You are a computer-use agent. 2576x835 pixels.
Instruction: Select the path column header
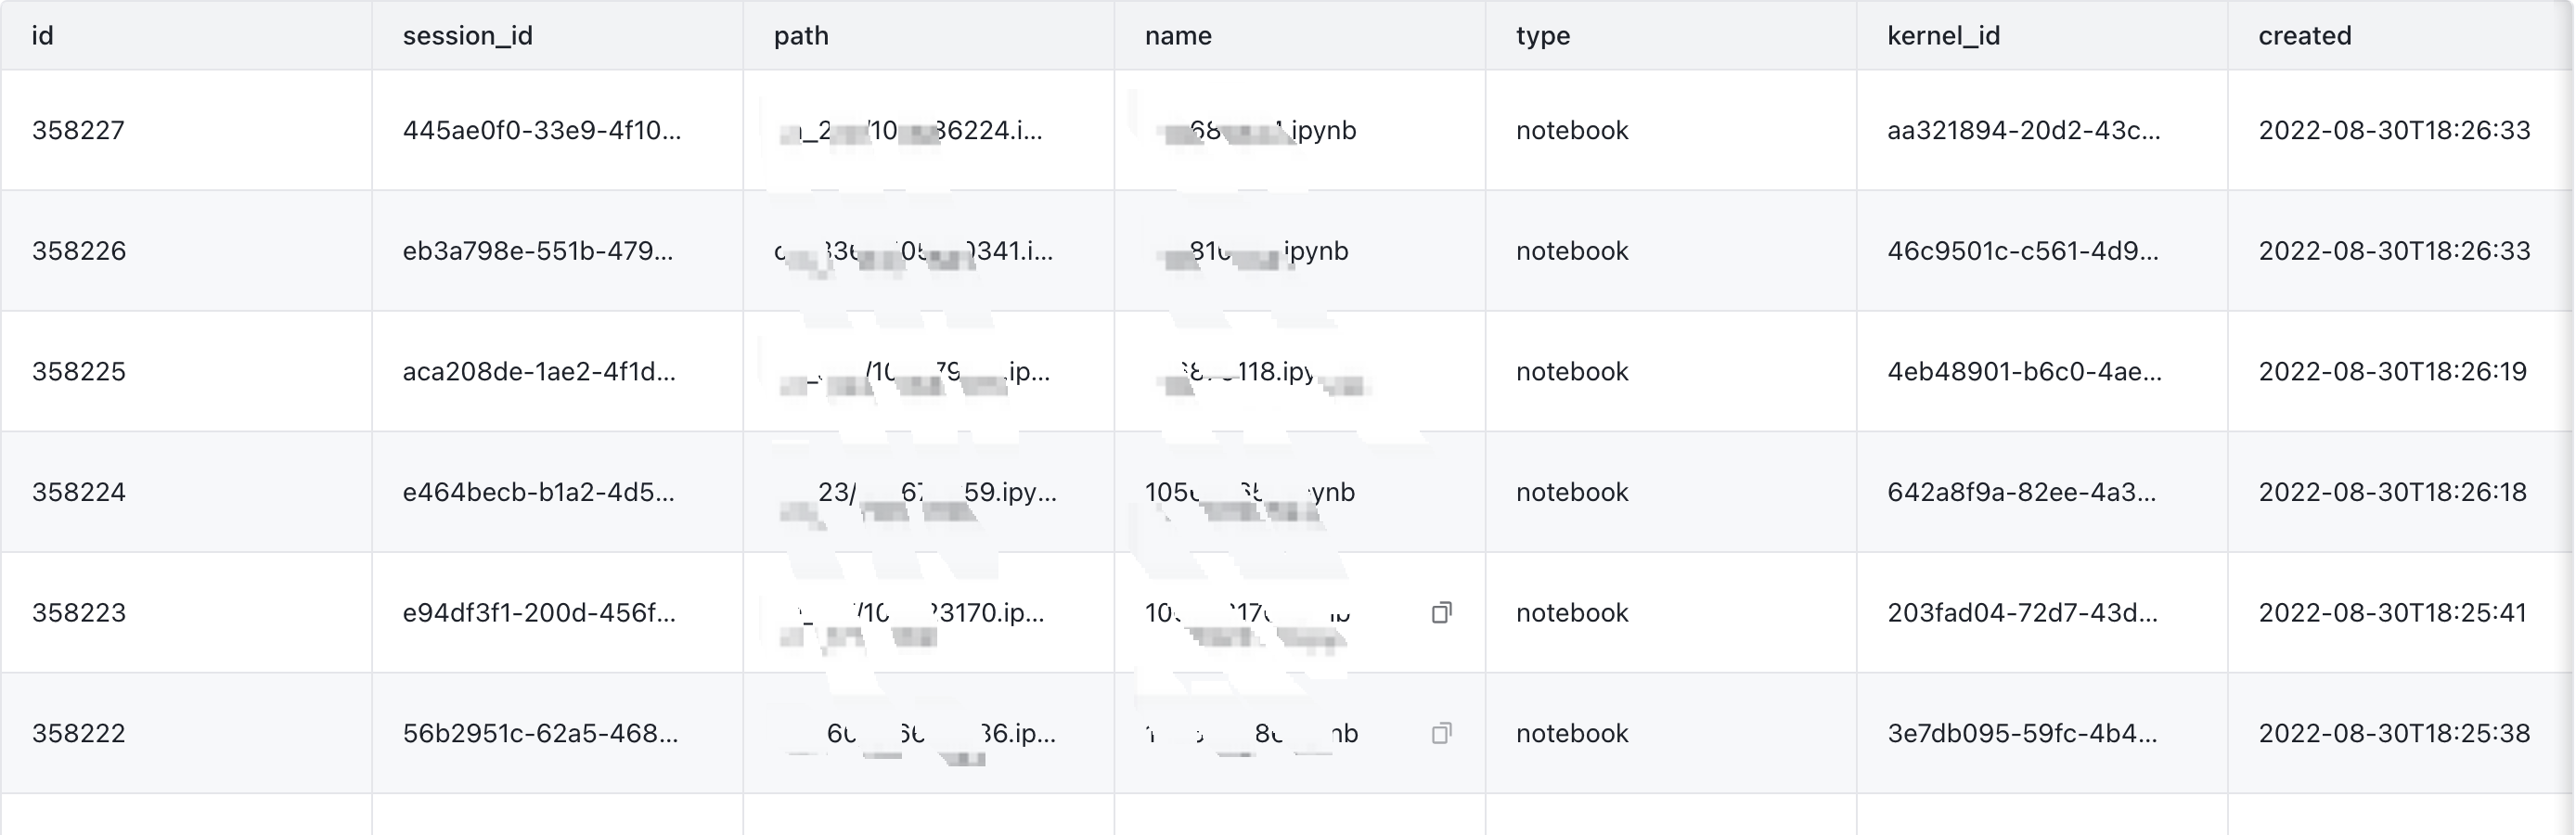pyautogui.click(x=801, y=36)
